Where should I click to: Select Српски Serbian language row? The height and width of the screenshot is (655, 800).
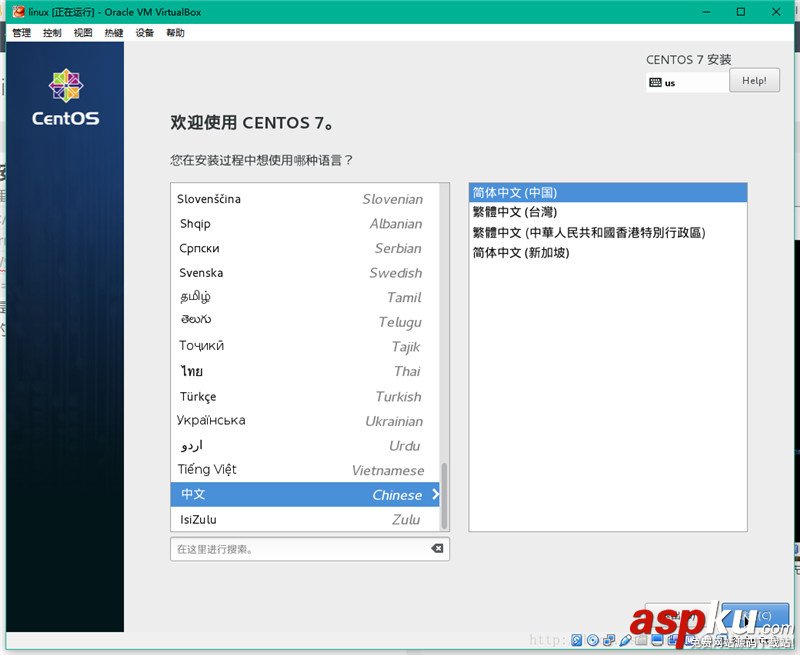pos(305,248)
